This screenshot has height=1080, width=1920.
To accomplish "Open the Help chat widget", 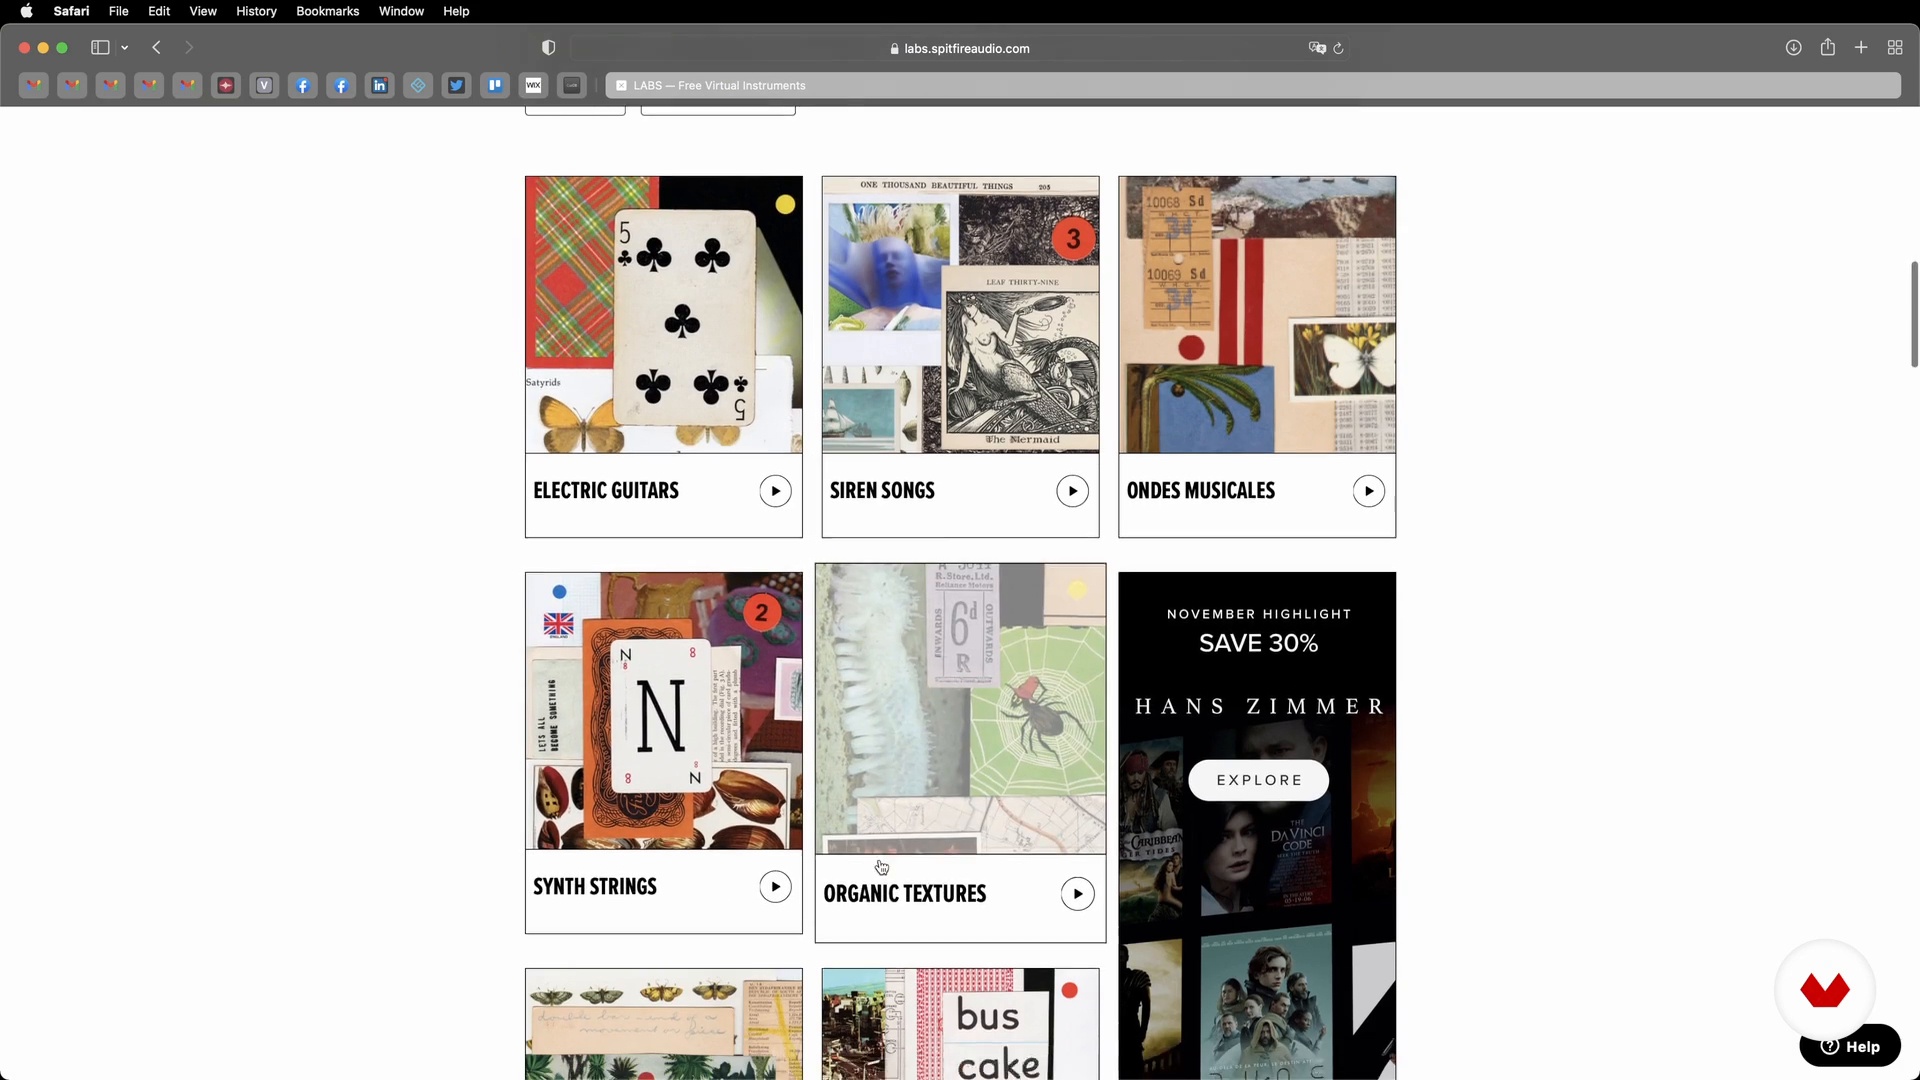I will [x=1850, y=1047].
